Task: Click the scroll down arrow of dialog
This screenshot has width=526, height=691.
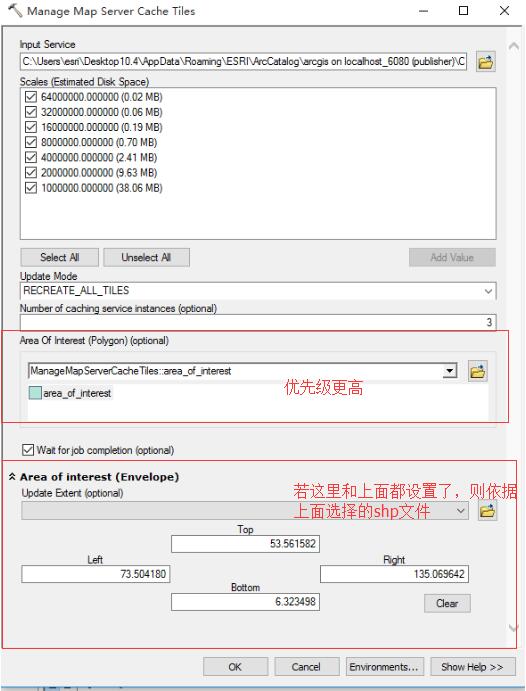Action: click(x=513, y=628)
